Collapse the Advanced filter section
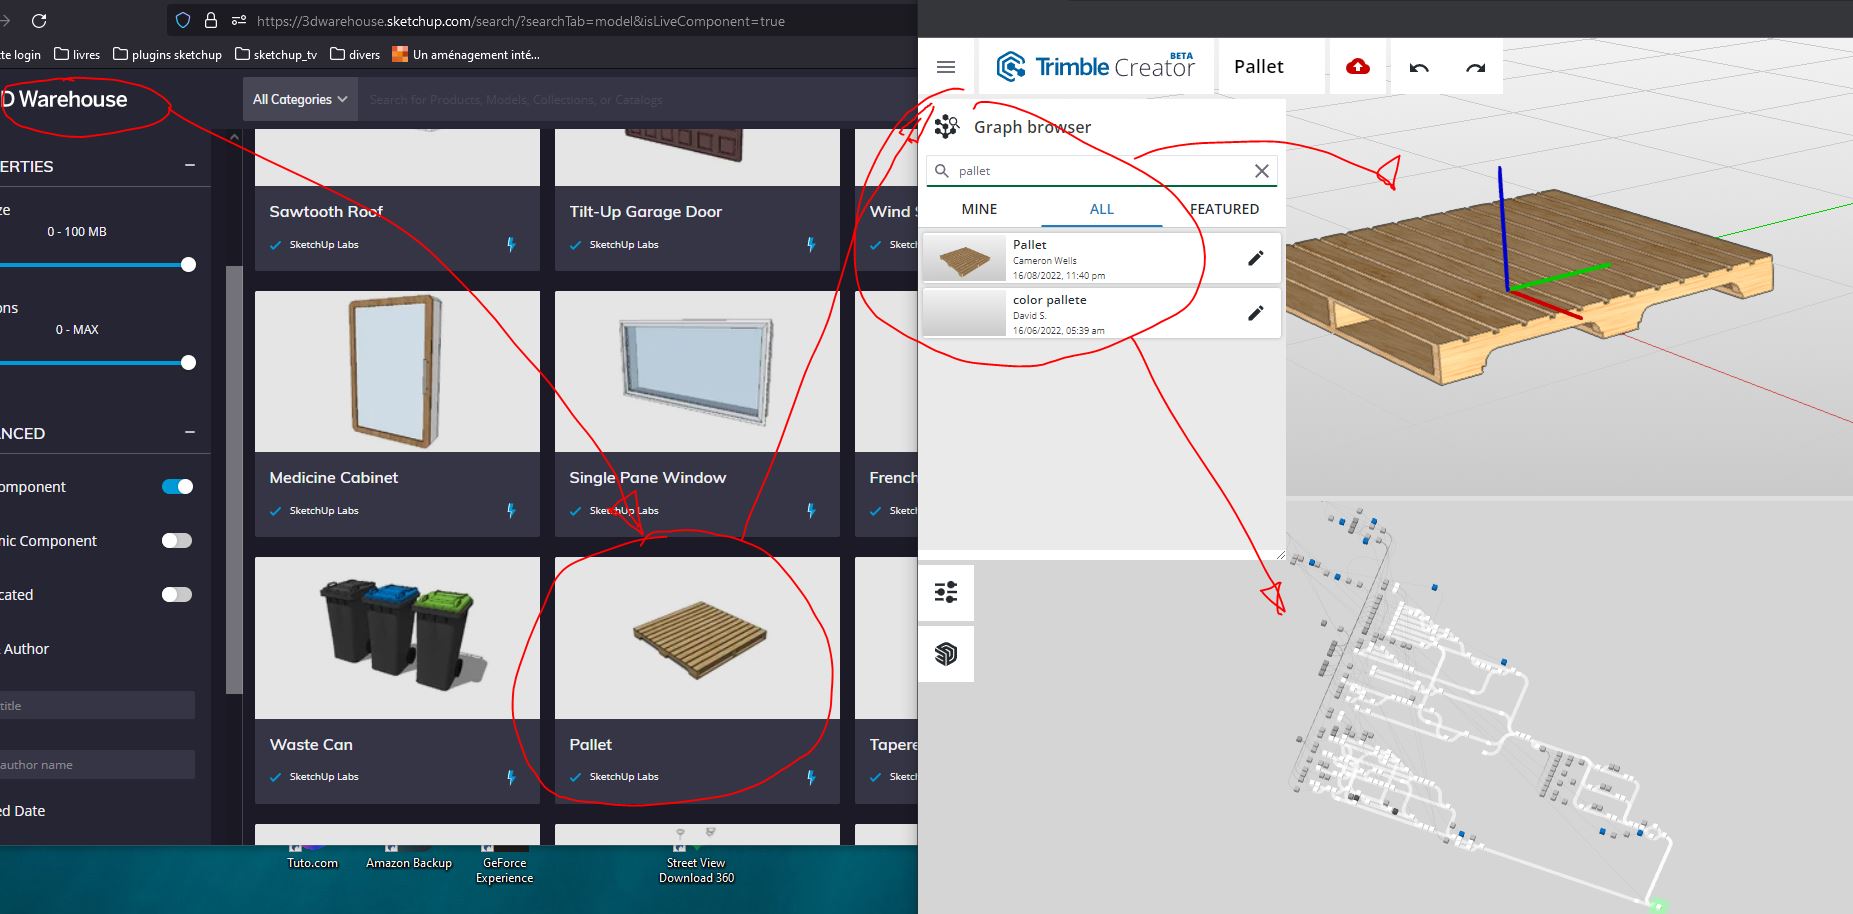This screenshot has width=1853, height=914. coord(190,432)
